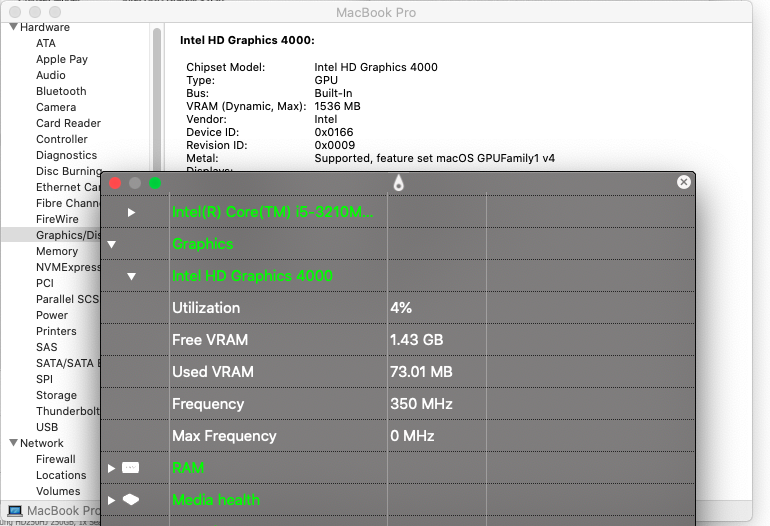Click the Utilization row label
The image size is (770, 526).
(x=206, y=307)
